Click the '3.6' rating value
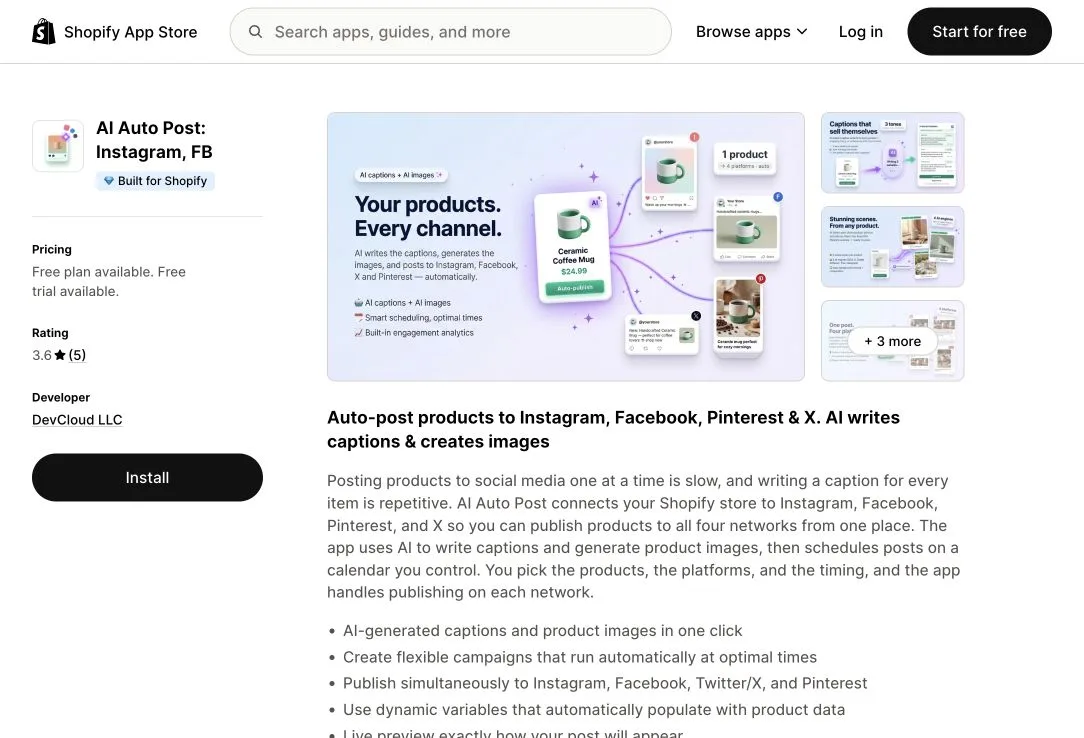The height and width of the screenshot is (738, 1084). coord(41,355)
